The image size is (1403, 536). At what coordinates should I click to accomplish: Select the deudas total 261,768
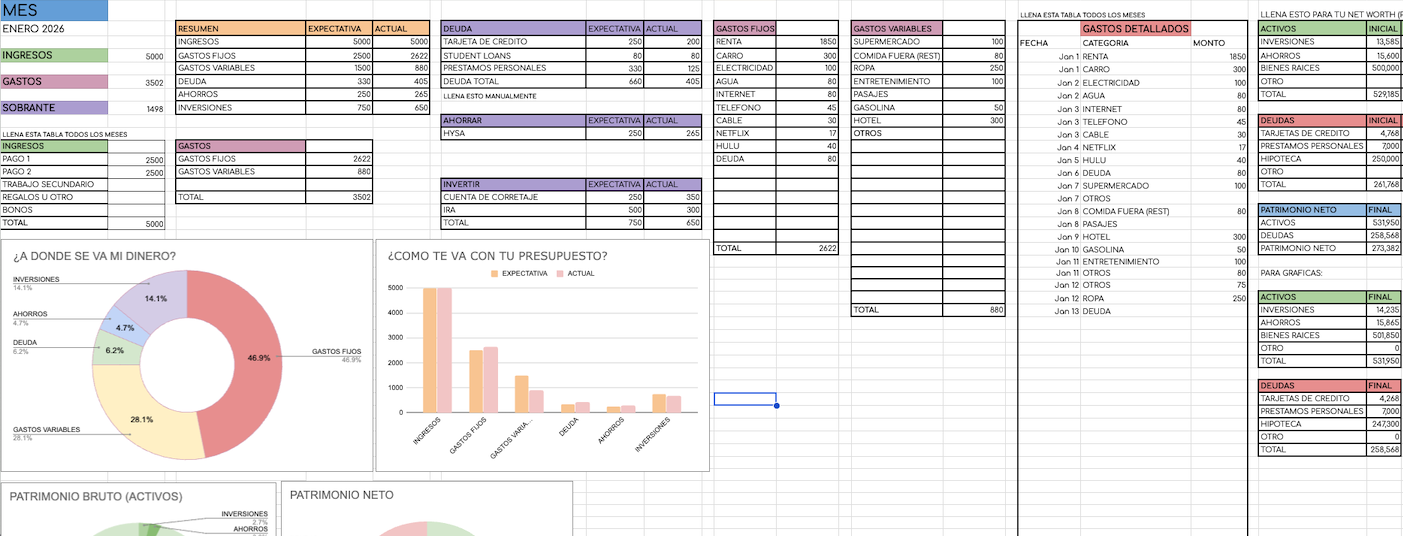tap(1384, 184)
